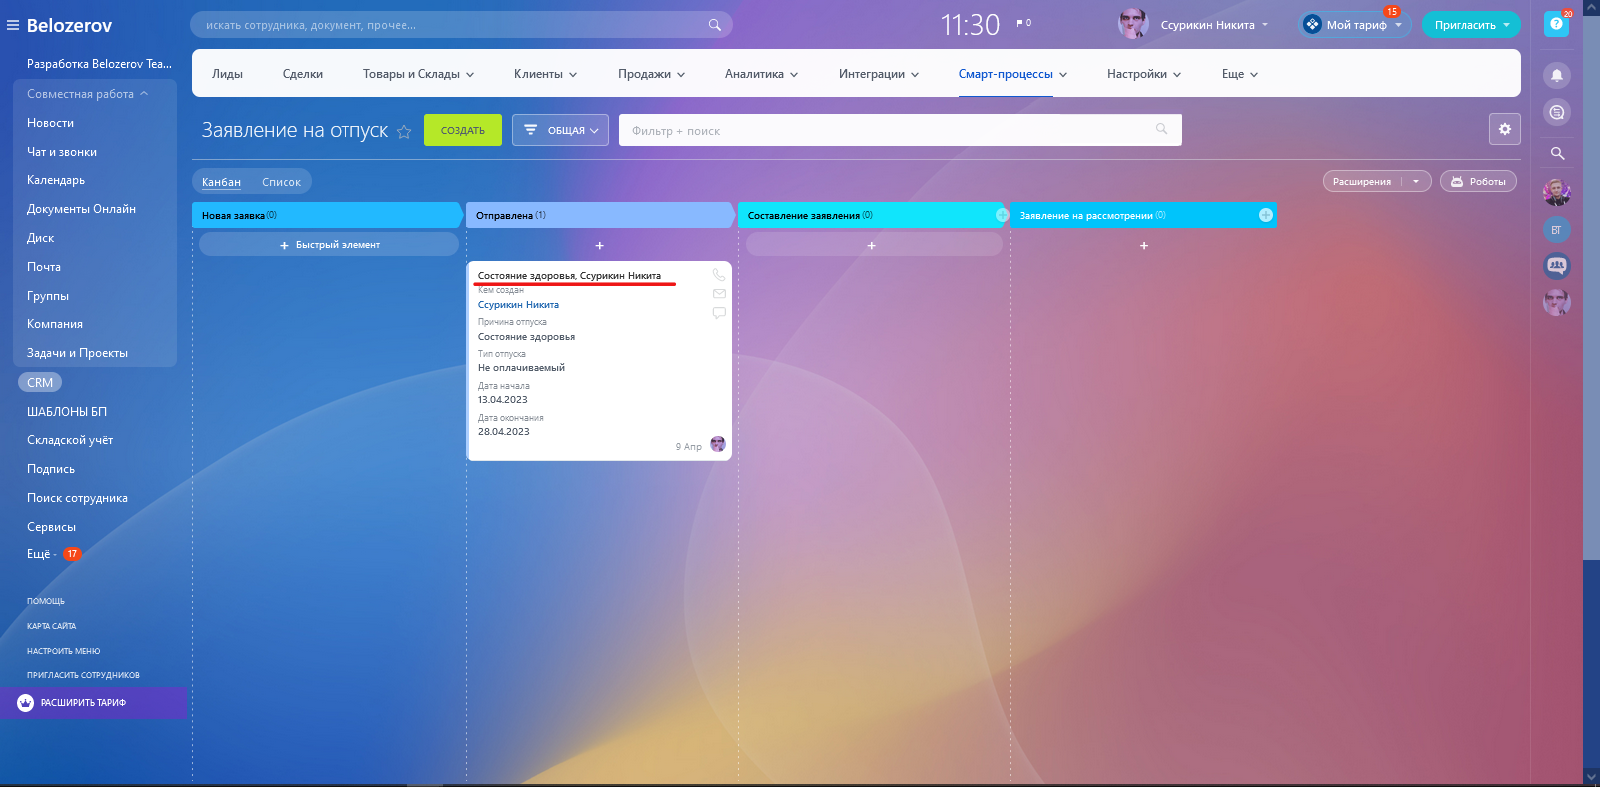Open the help question-mark icon

[x=1556, y=24]
